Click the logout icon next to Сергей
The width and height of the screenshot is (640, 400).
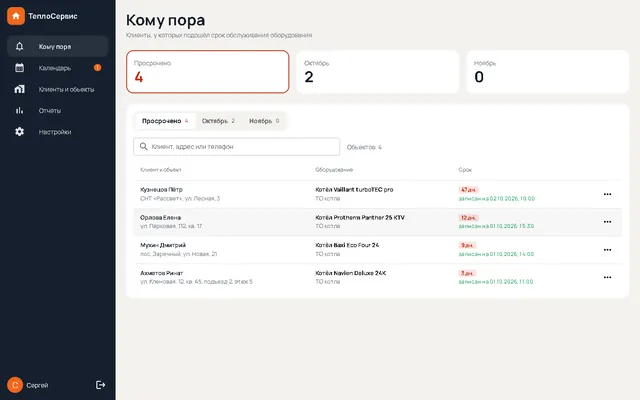click(100, 385)
